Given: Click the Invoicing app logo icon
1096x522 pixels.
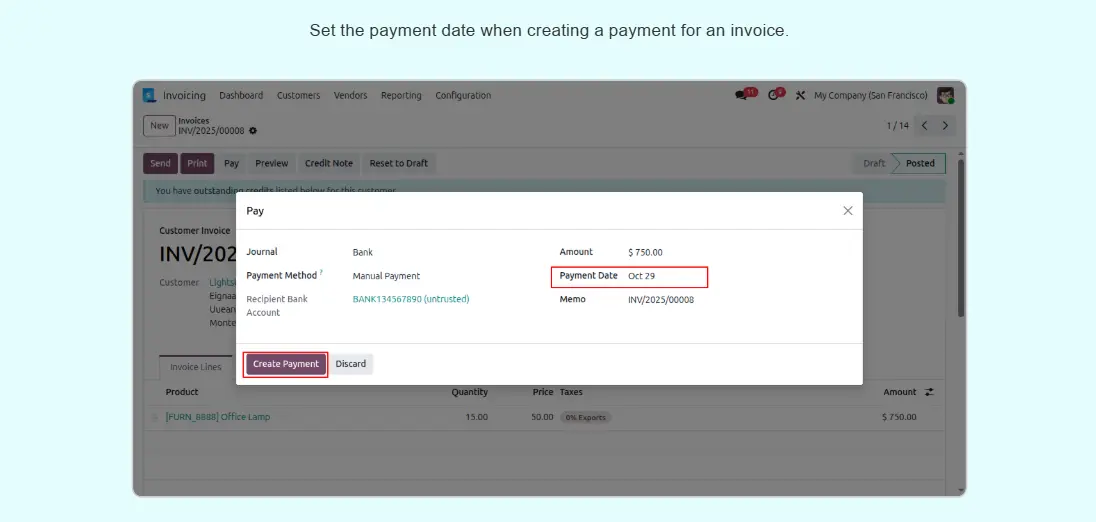Looking at the screenshot, I should pyautogui.click(x=149, y=96).
